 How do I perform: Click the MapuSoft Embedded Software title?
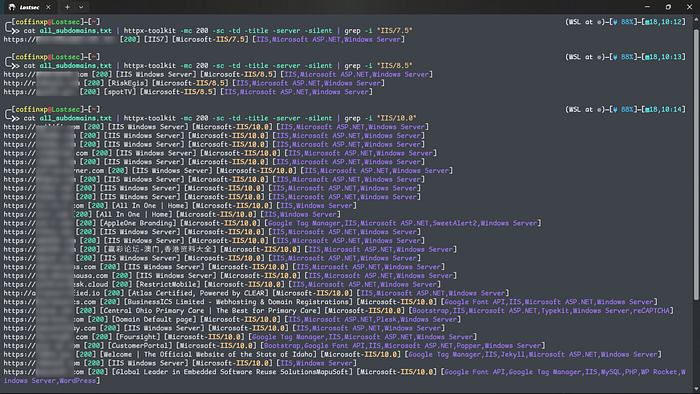point(232,372)
